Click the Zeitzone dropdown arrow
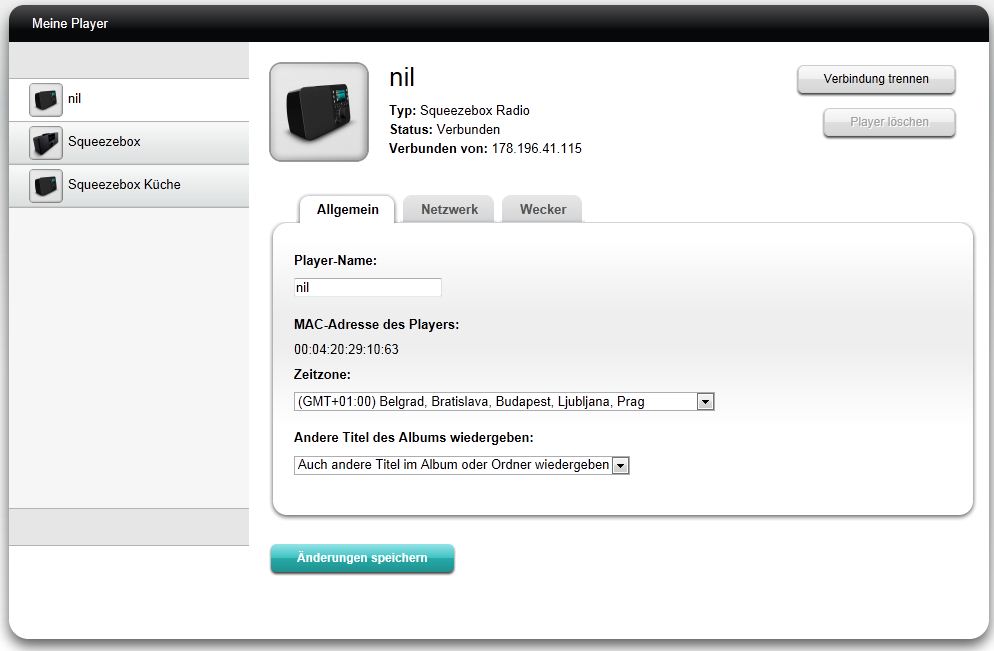This screenshot has height=651, width=994. 706,402
